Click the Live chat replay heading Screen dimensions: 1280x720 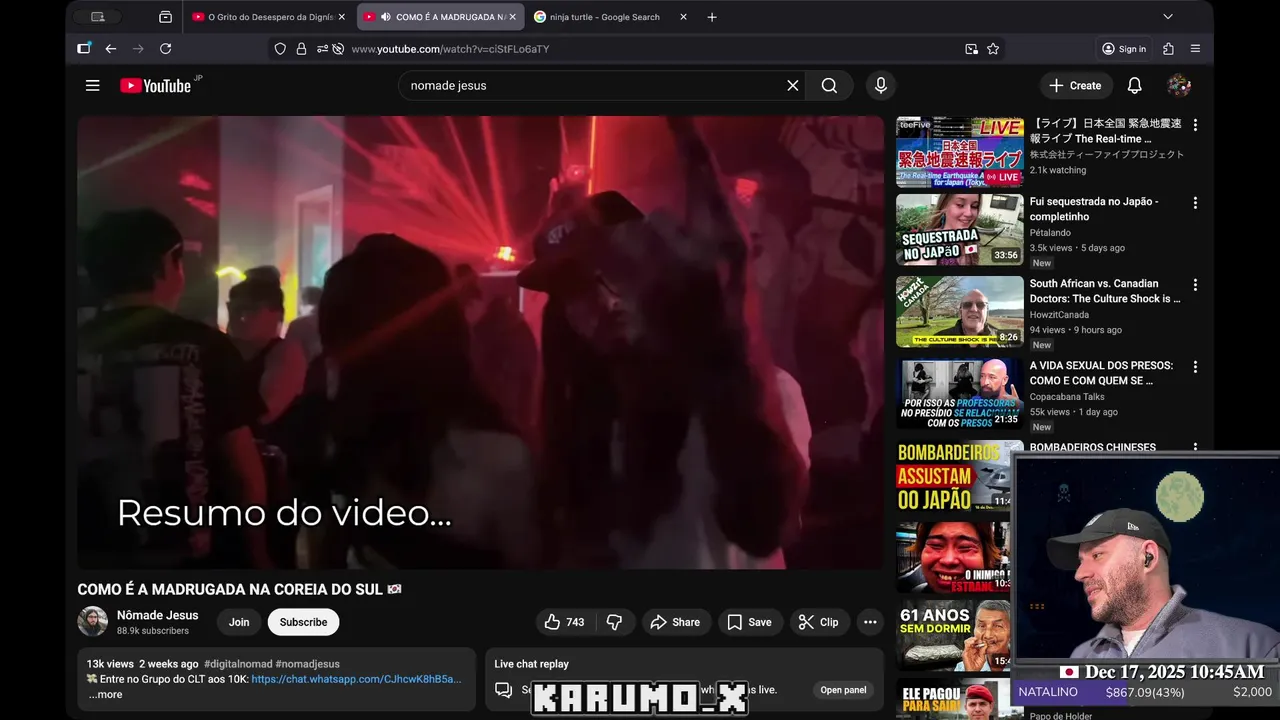tap(531, 664)
